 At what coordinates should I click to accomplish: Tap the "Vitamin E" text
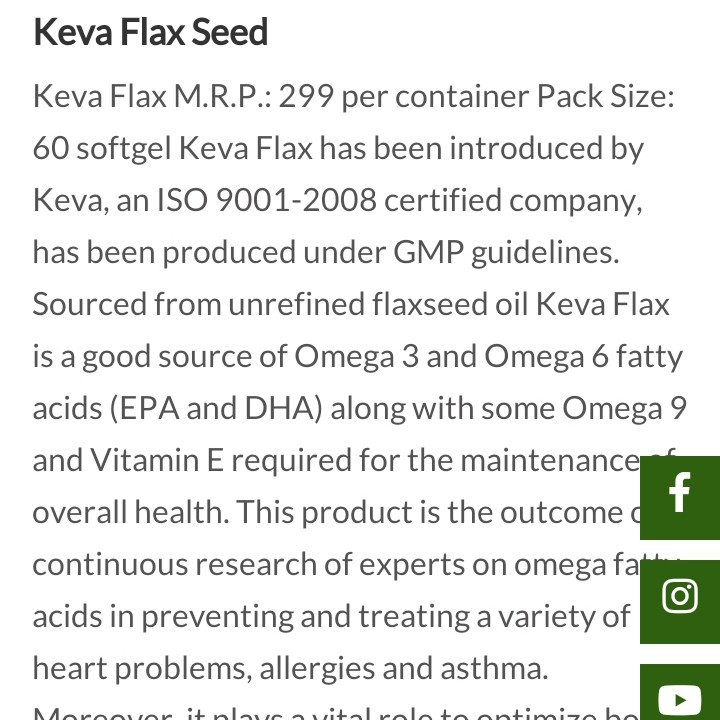[157, 460]
